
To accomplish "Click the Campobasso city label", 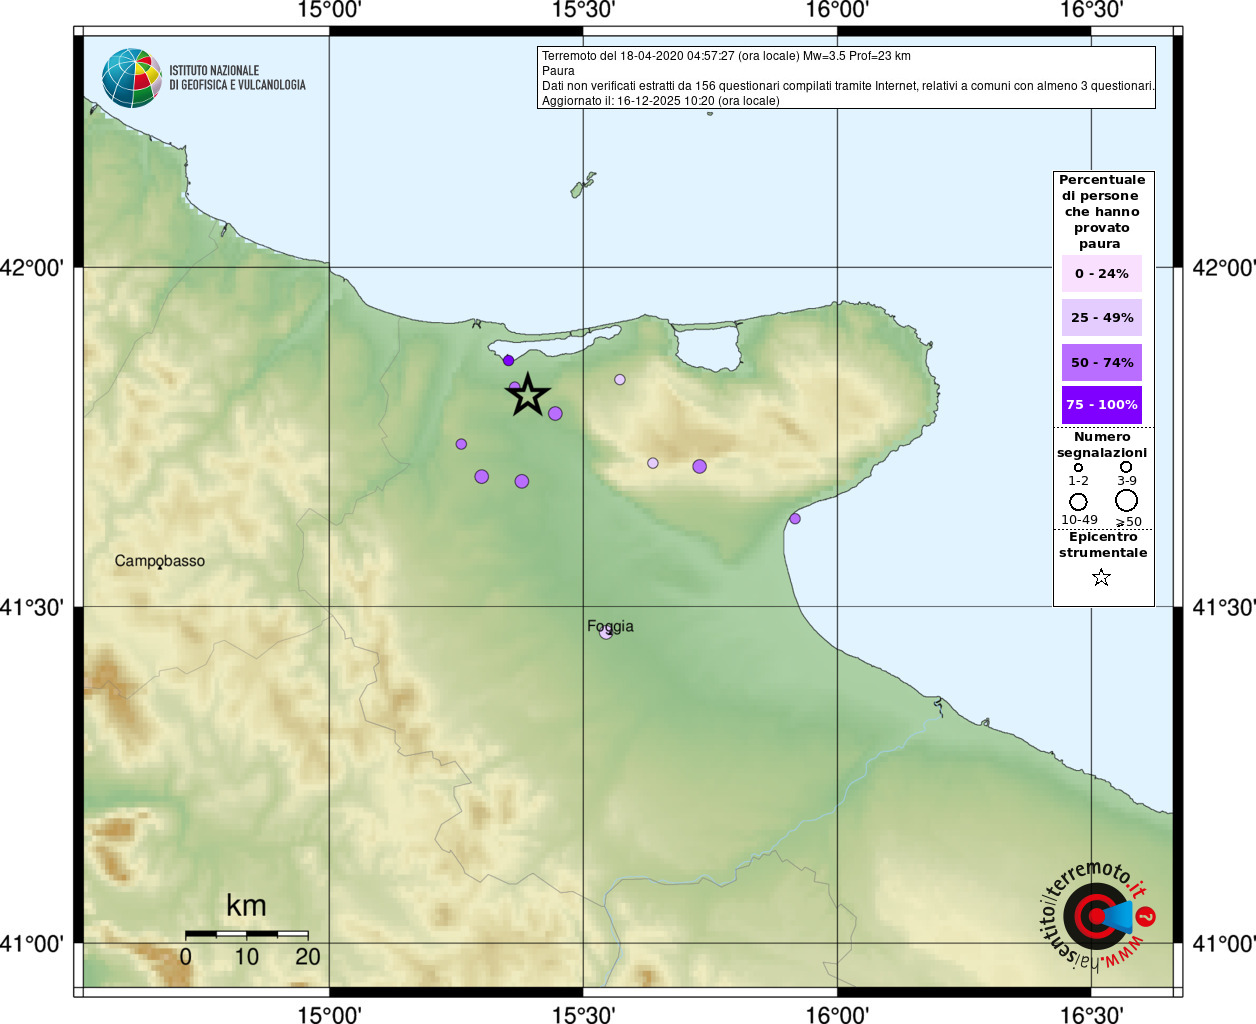I will point(160,561).
